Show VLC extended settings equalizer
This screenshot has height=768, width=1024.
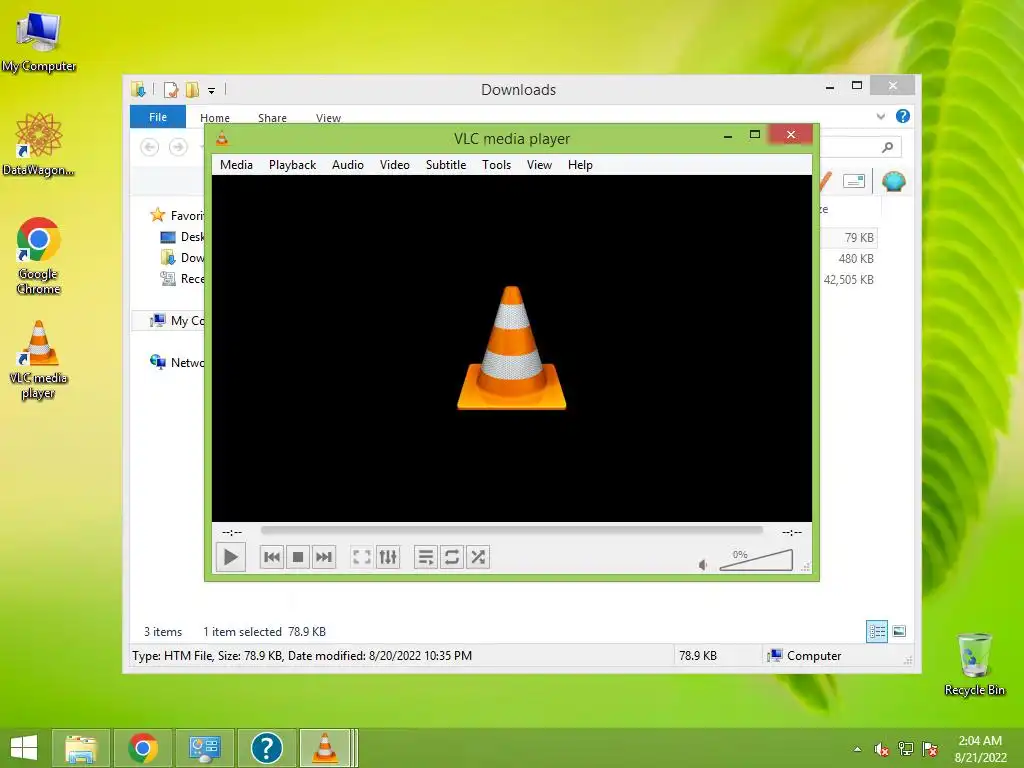(x=388, y=557)
